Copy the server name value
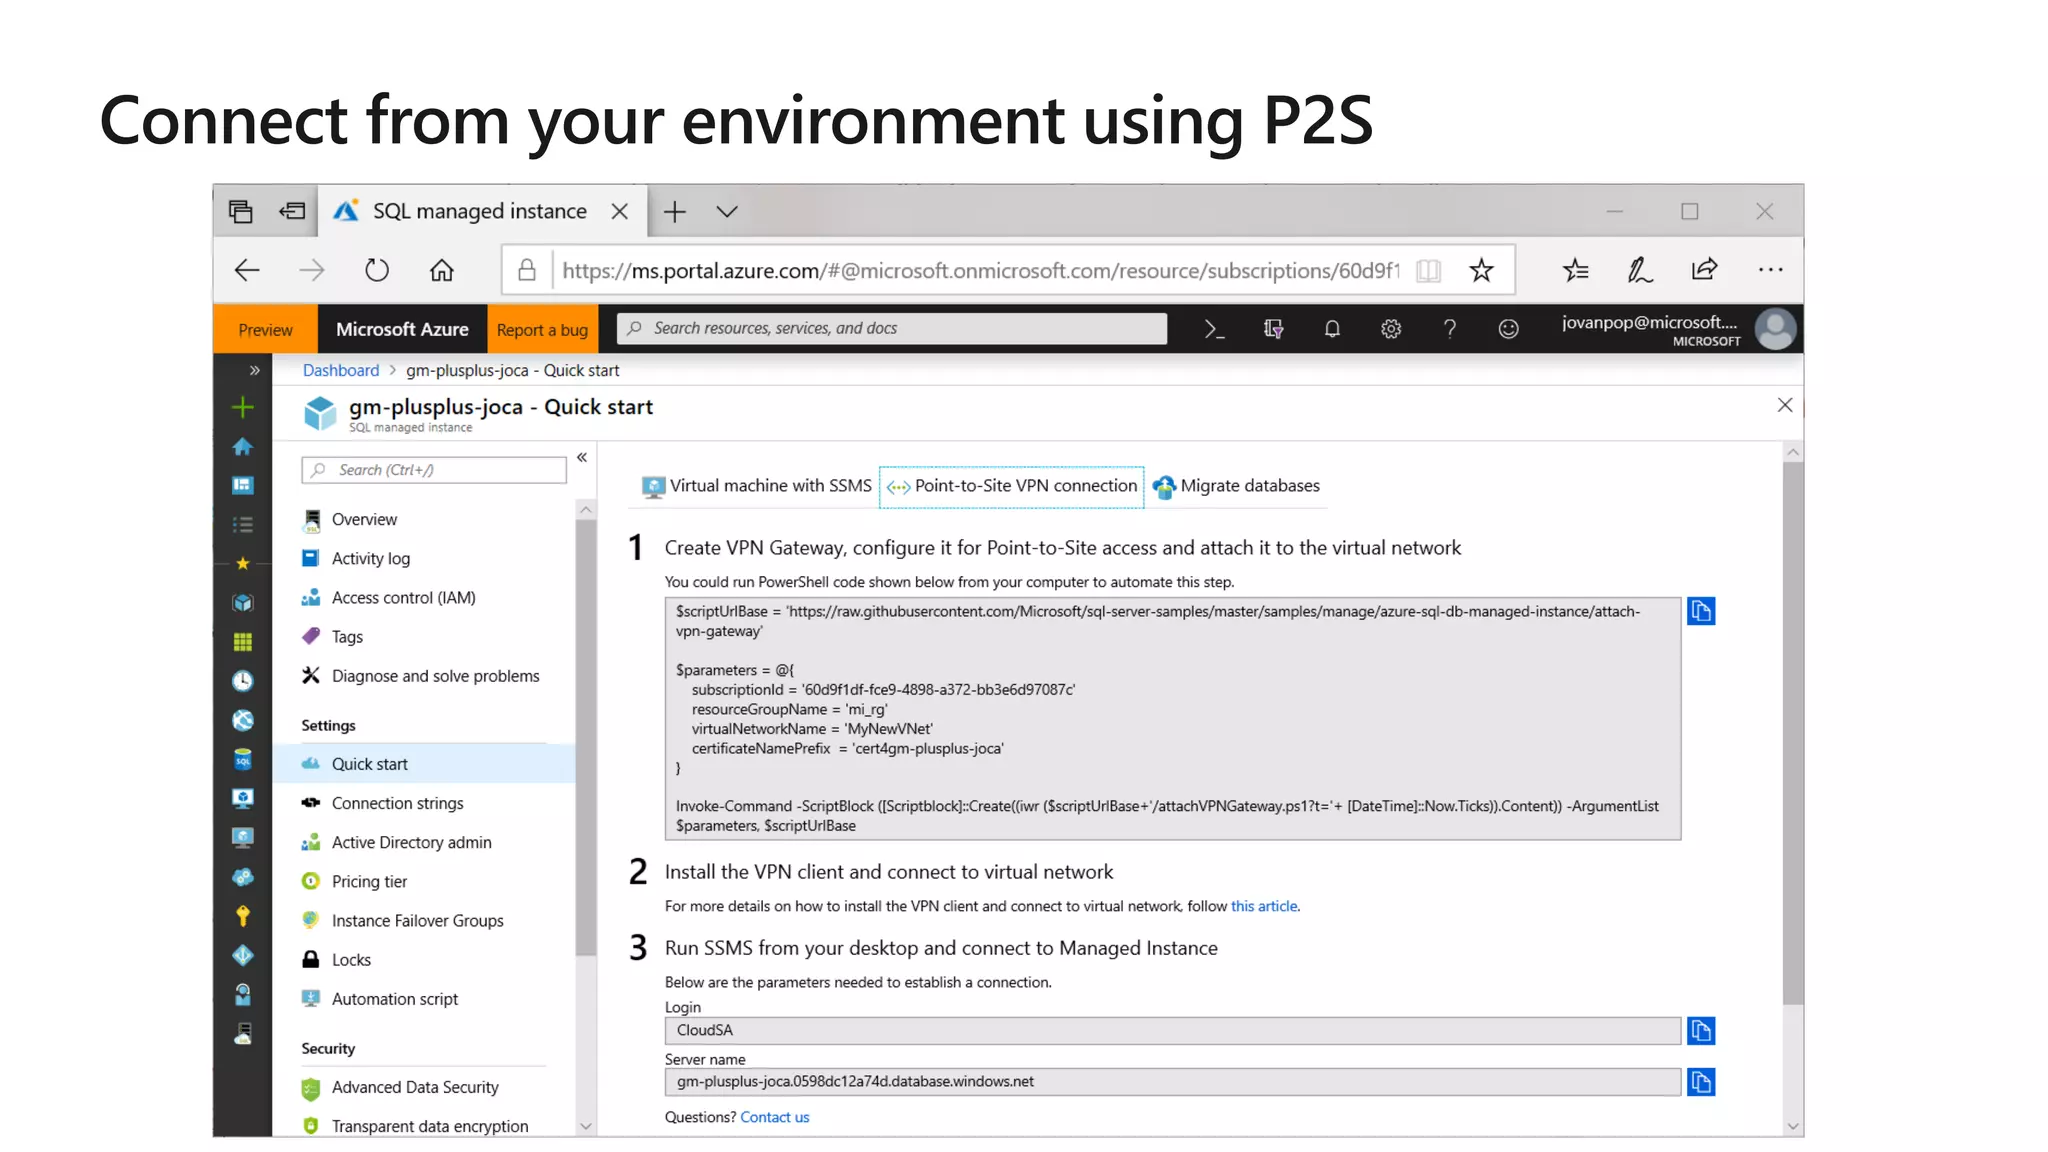 pos(1700,1082)
